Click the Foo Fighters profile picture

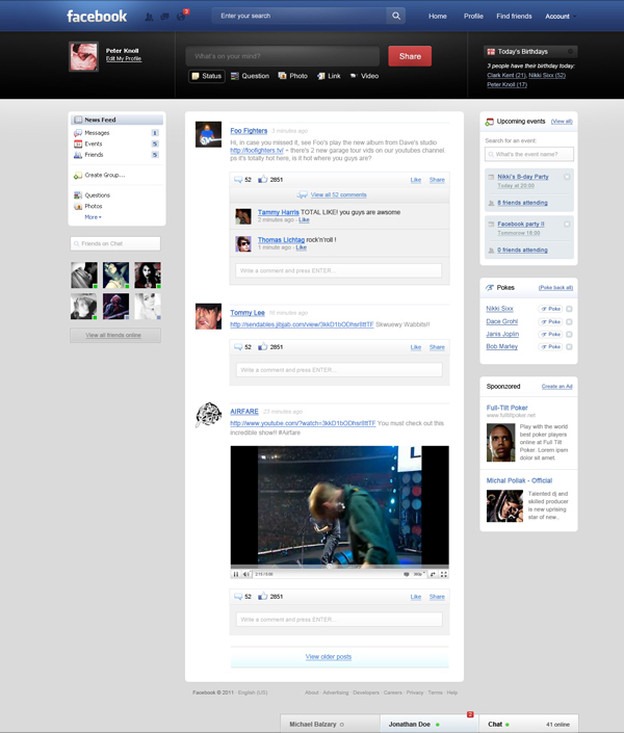click(x=208, y=135)
